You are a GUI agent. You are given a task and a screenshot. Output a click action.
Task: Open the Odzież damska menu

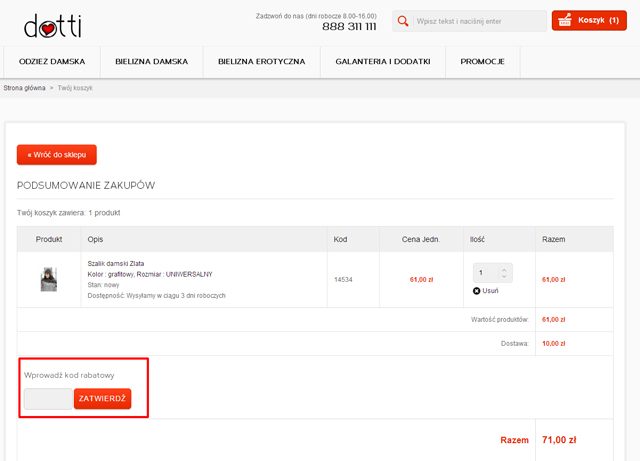pyautogui.click(x=52, y=62)
